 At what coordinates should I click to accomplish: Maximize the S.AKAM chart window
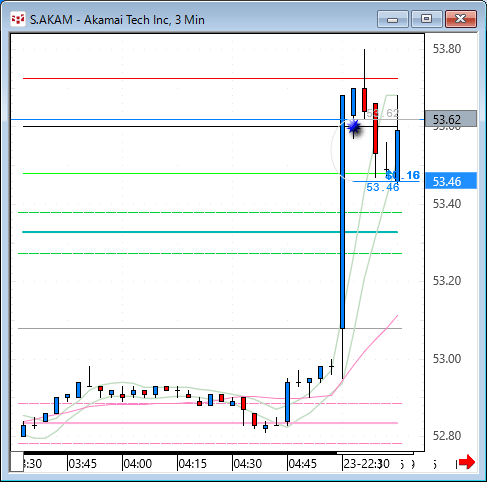click(x=426, y=19)
